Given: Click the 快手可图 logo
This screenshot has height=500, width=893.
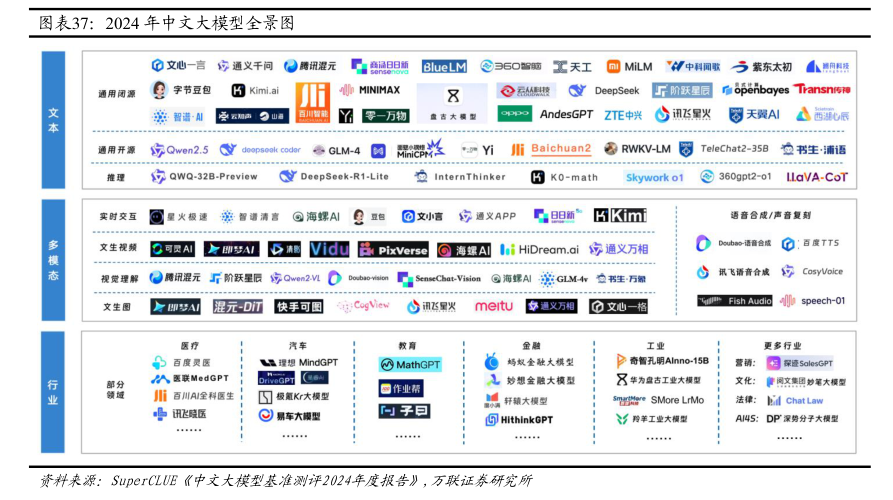Looking at the screenshot, I should tap(299, 306).
